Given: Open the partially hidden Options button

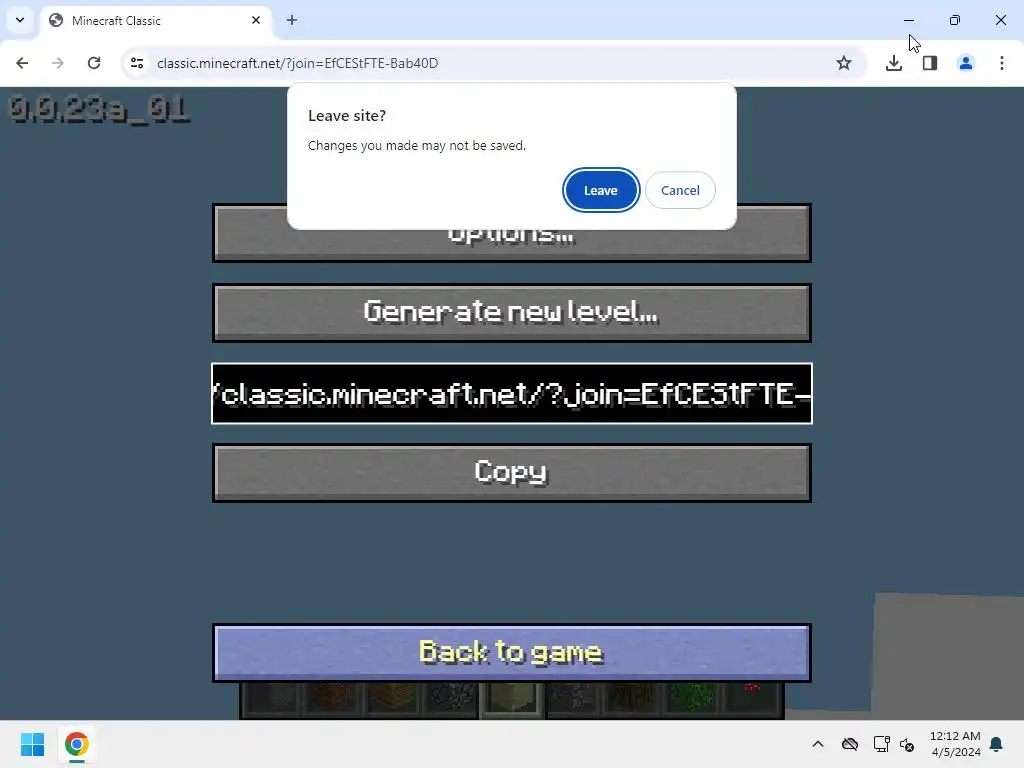Looking at the screenshot, I should coord(511,246).
